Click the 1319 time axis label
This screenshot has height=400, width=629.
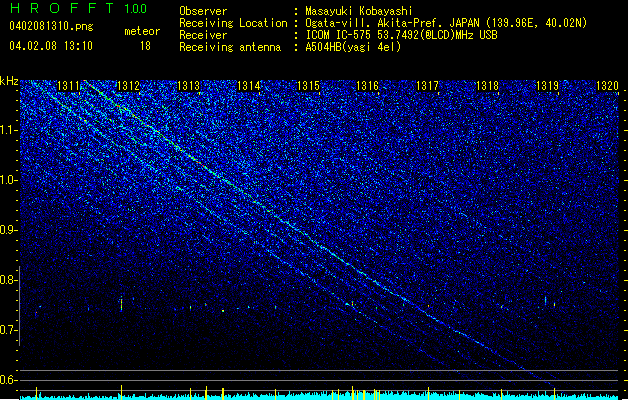click(x=548, y=86)
